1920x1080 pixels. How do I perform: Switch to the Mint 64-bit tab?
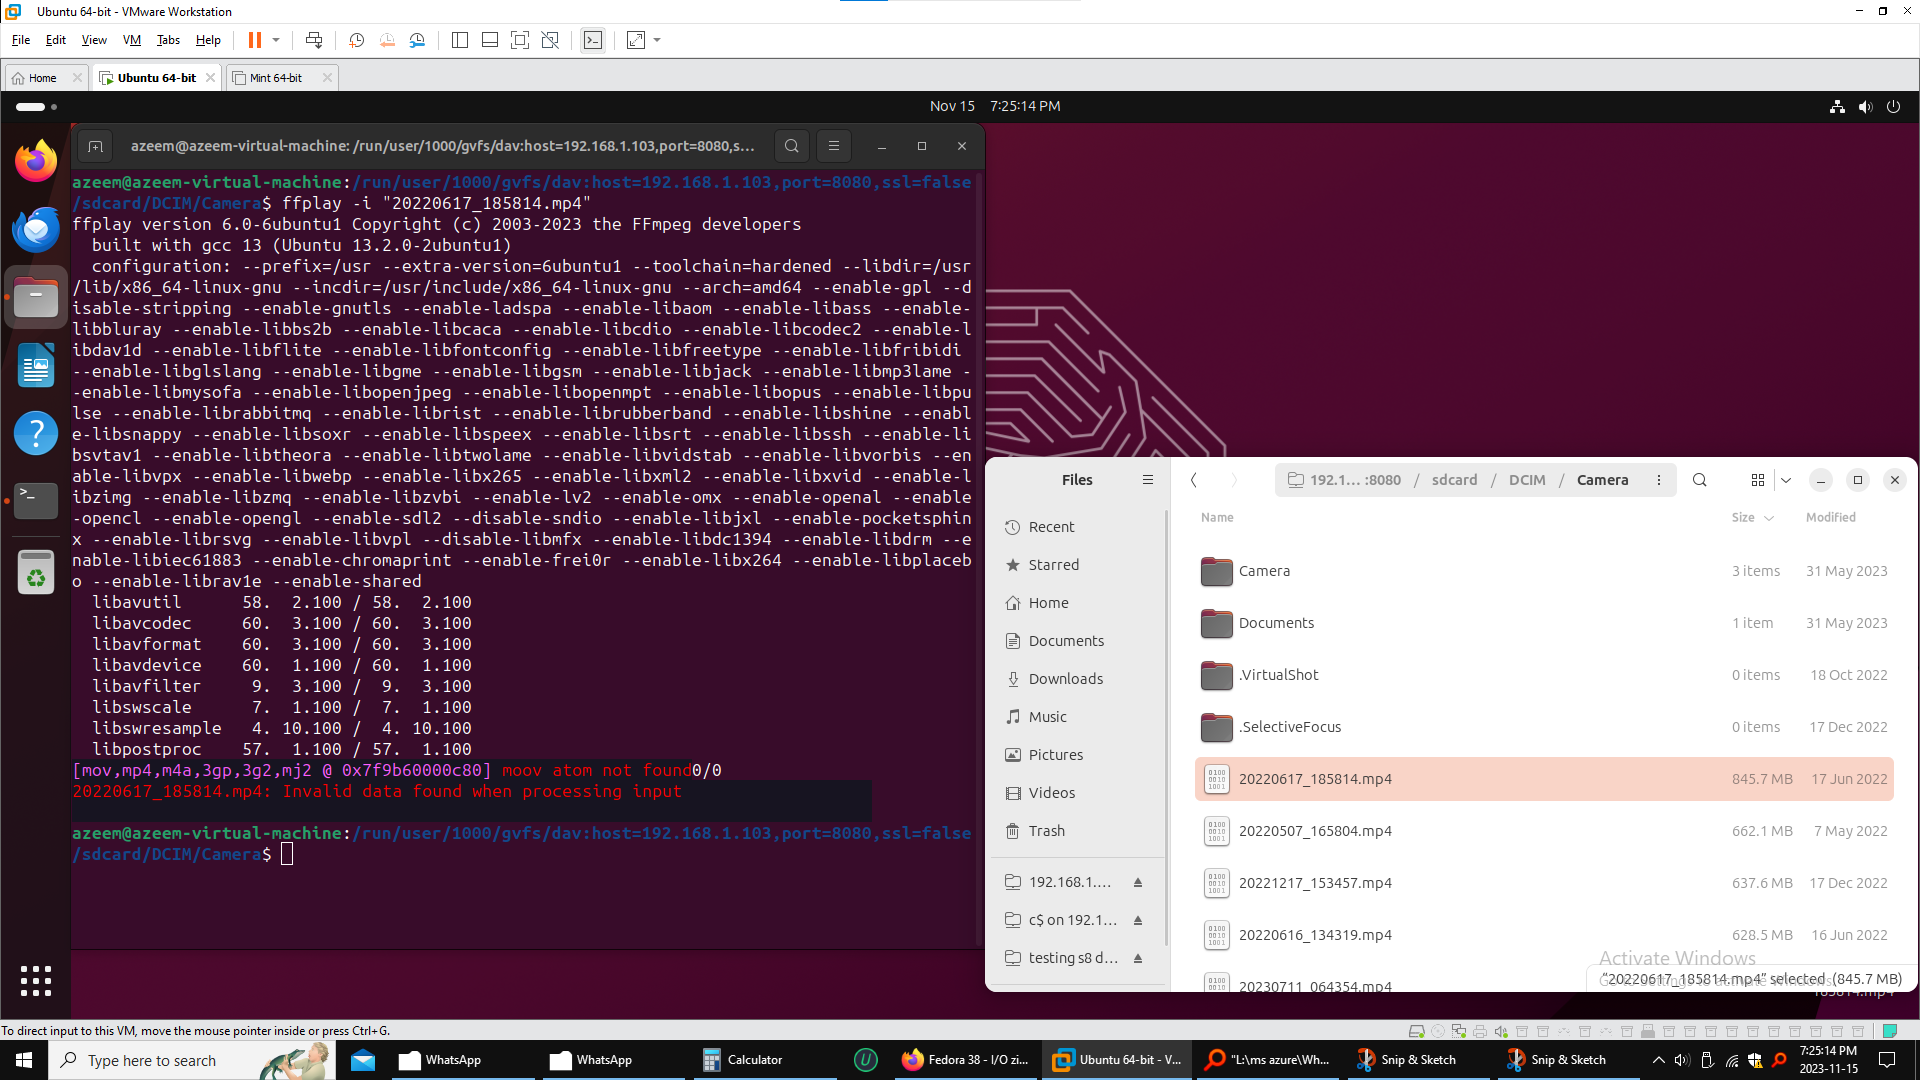pos(276,78)
